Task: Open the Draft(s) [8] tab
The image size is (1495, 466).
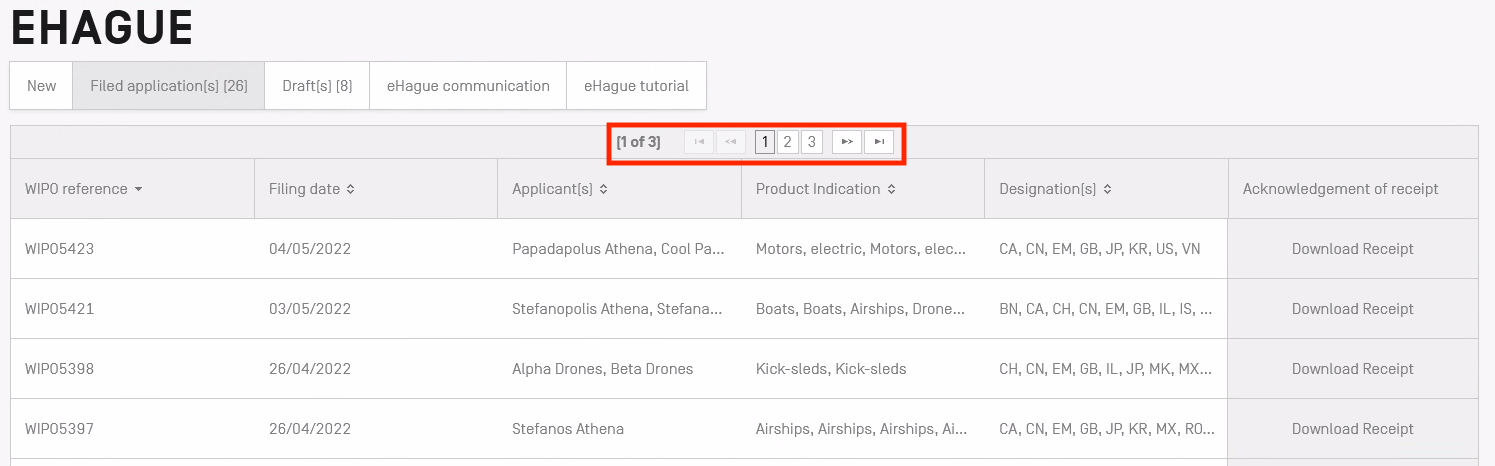Action: [x=317, y=86]
